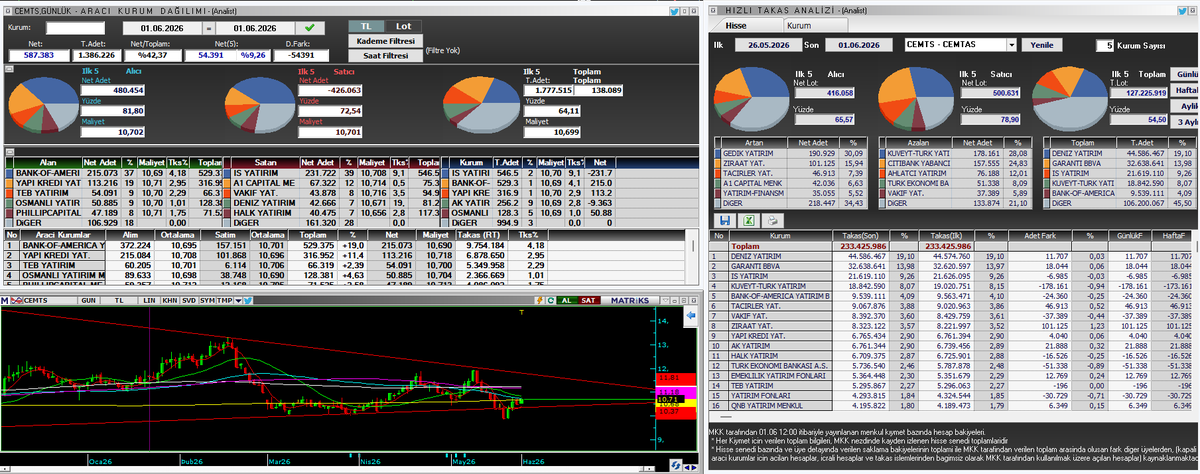Screen dimensions: 1200x474
Task: Collapse the Alan/Satan tables section
Action: click(x=9, y=151)
